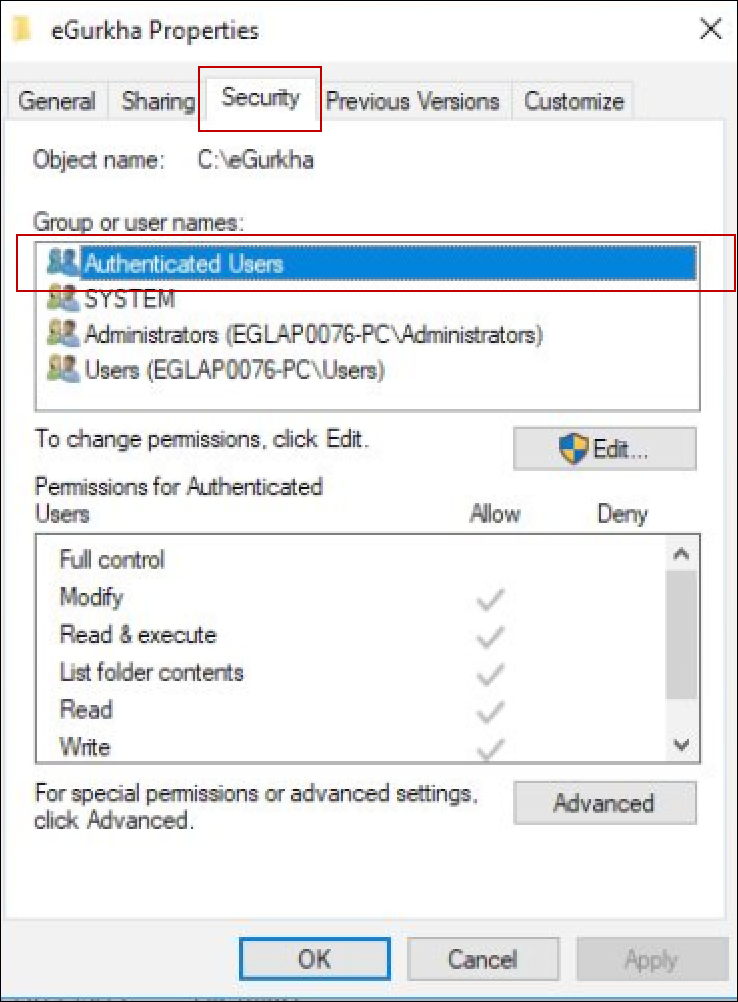Click the Advanced button

tap(604, 803)
